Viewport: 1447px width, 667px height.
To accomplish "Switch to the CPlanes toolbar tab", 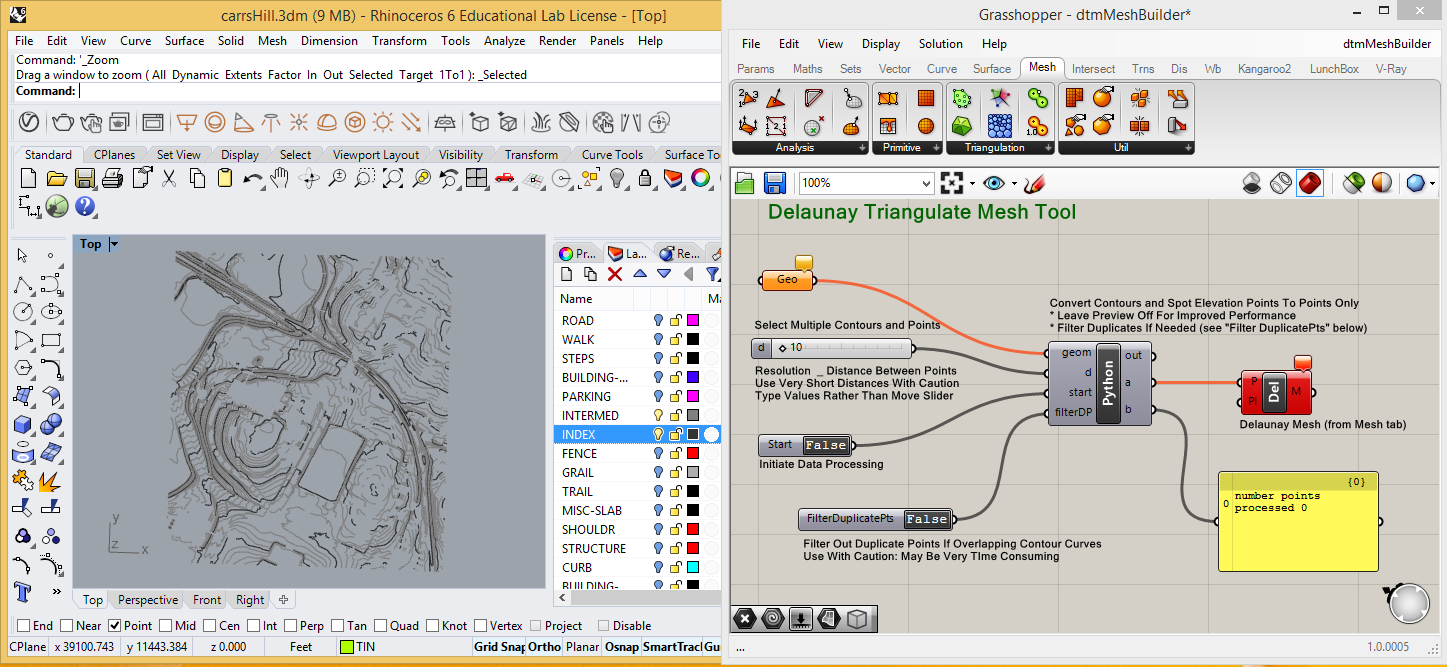I will [114, 155].
